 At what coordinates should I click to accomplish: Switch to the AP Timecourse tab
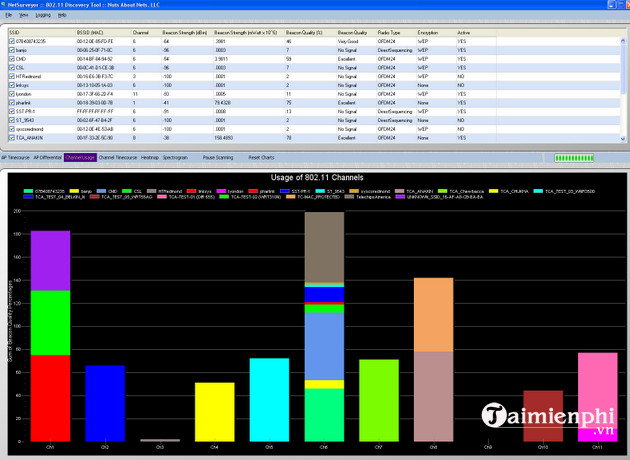[x=15, y=157]
